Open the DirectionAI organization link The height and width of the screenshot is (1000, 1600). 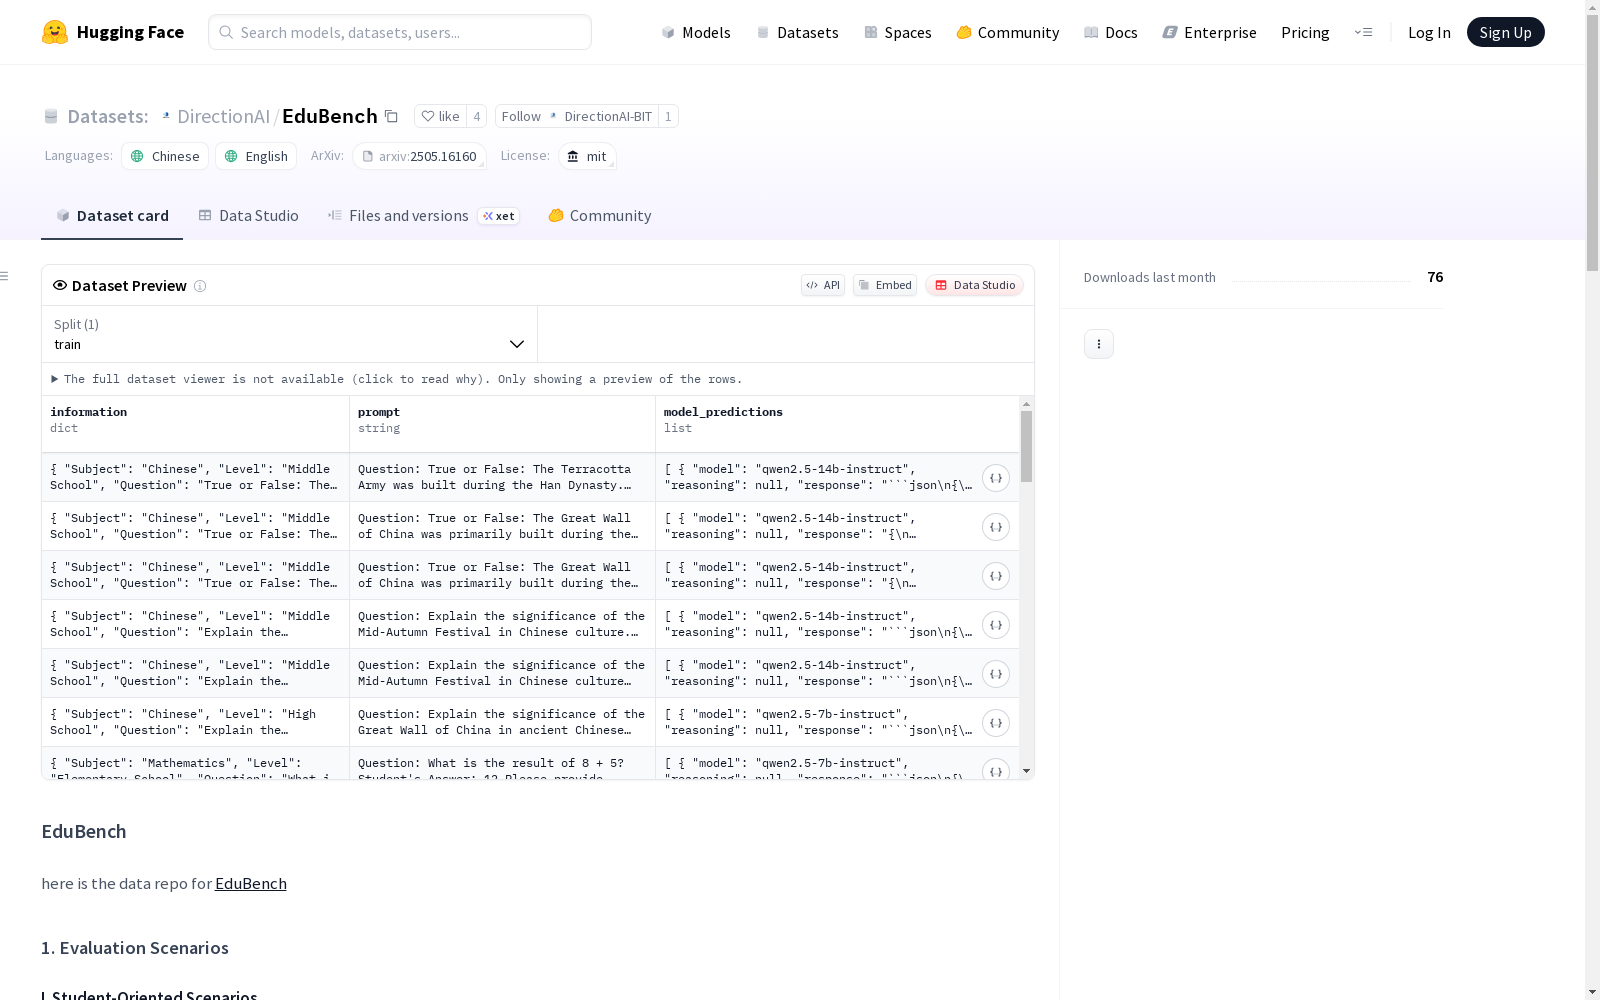(x=223, y=116)
